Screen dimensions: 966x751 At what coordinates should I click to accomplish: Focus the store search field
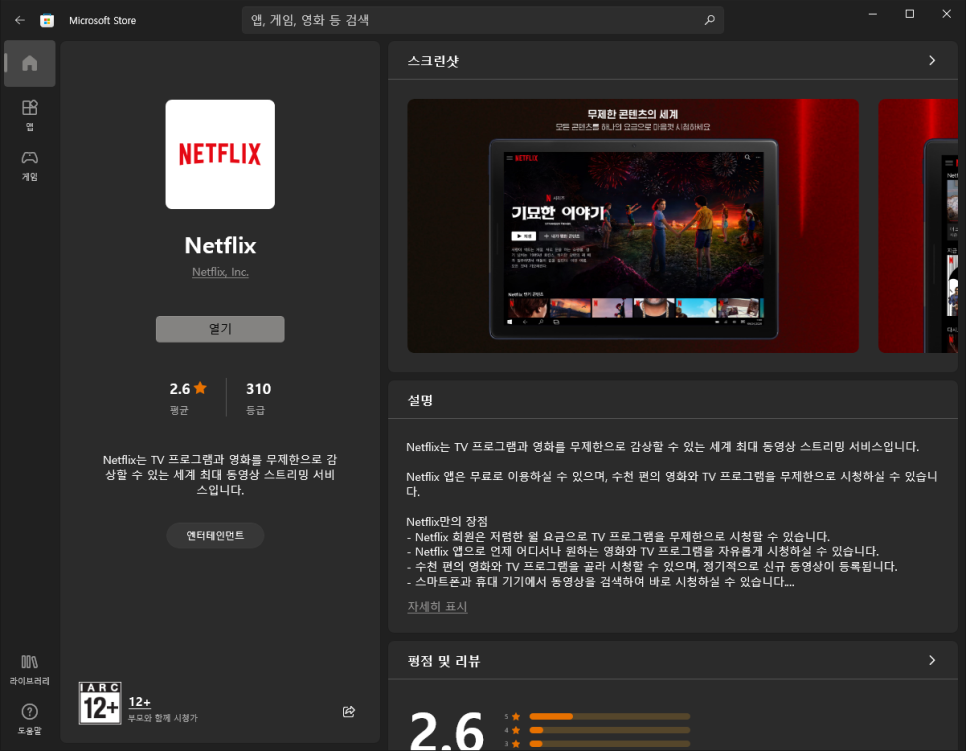click(x=482, y=20)
